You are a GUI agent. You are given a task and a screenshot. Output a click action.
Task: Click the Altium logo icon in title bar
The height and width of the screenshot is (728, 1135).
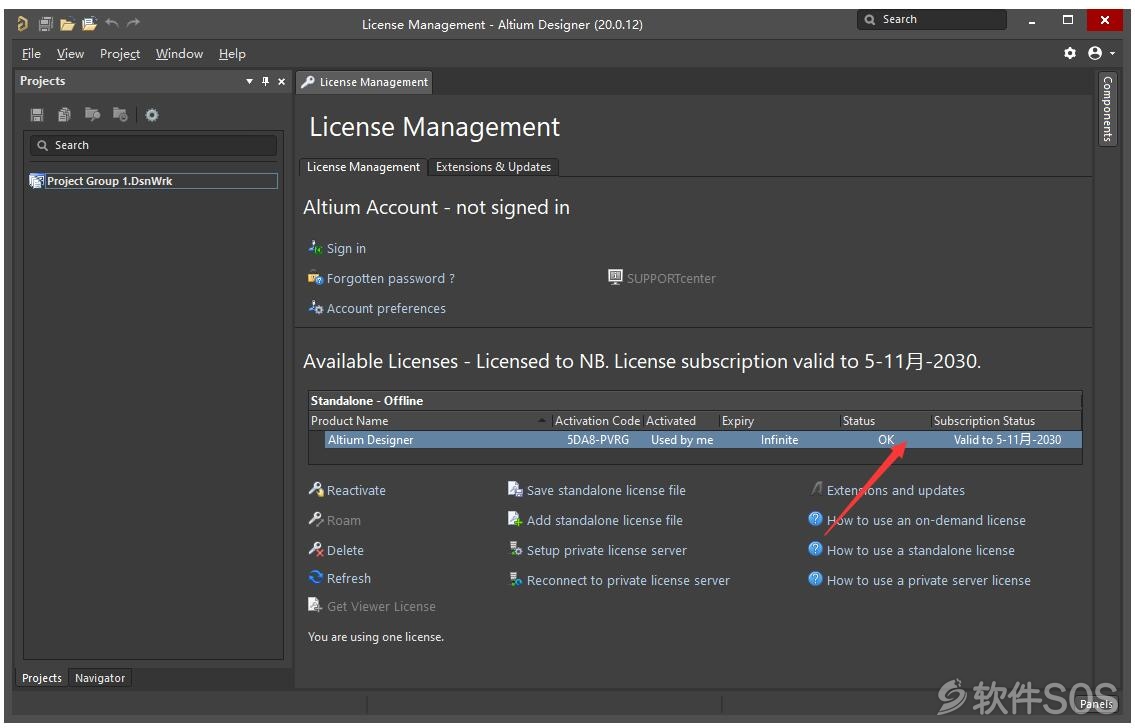[x=22, y=24]
